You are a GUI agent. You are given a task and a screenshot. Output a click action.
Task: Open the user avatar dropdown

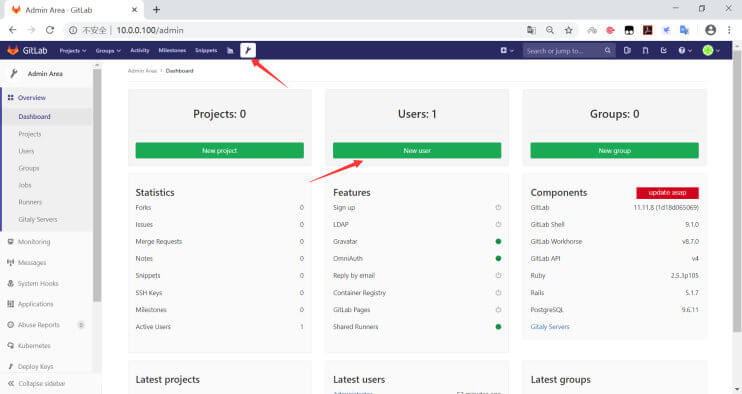click(x=711, y=51)
